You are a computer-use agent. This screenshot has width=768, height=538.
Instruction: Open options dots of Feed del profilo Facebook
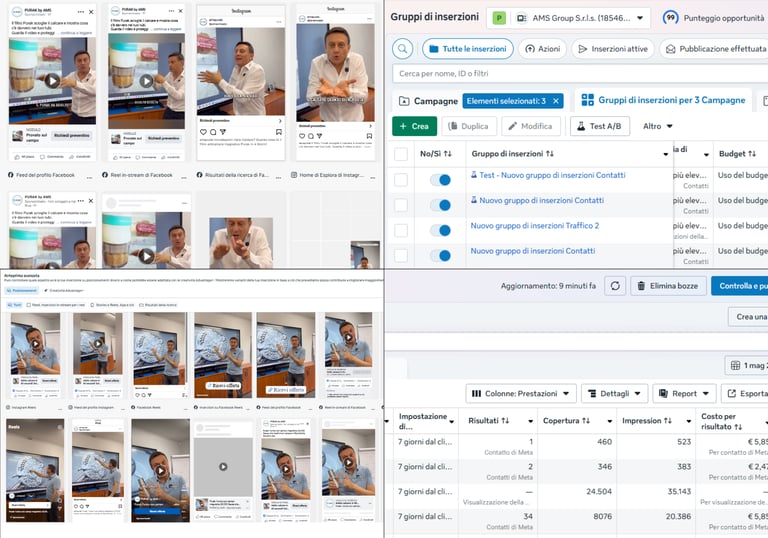[x=89, y=177]
